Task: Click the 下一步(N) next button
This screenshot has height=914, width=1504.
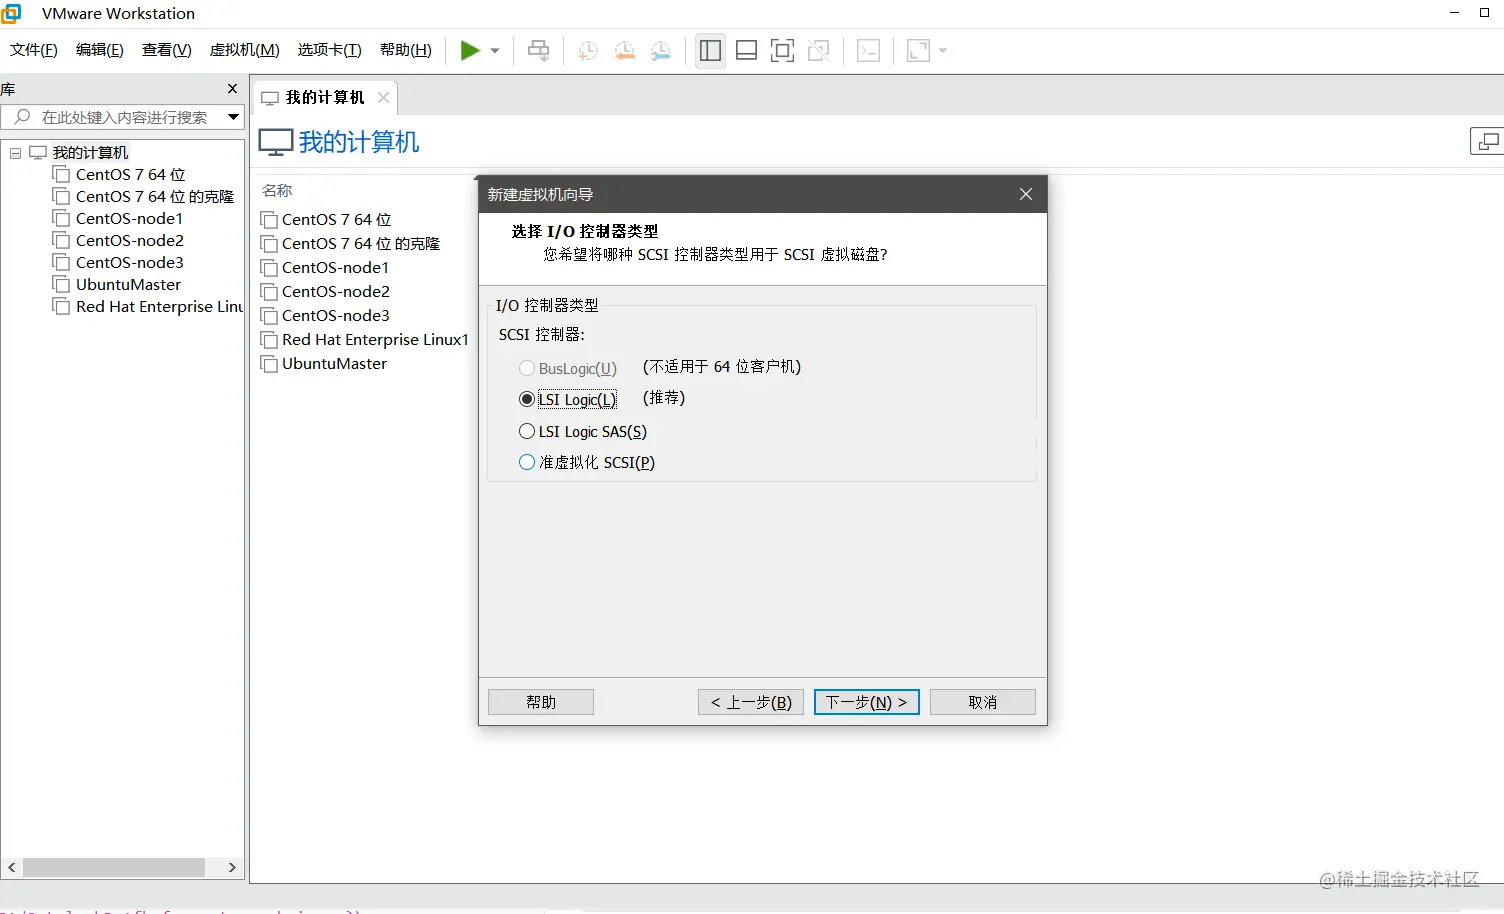Action: point(867,702)
